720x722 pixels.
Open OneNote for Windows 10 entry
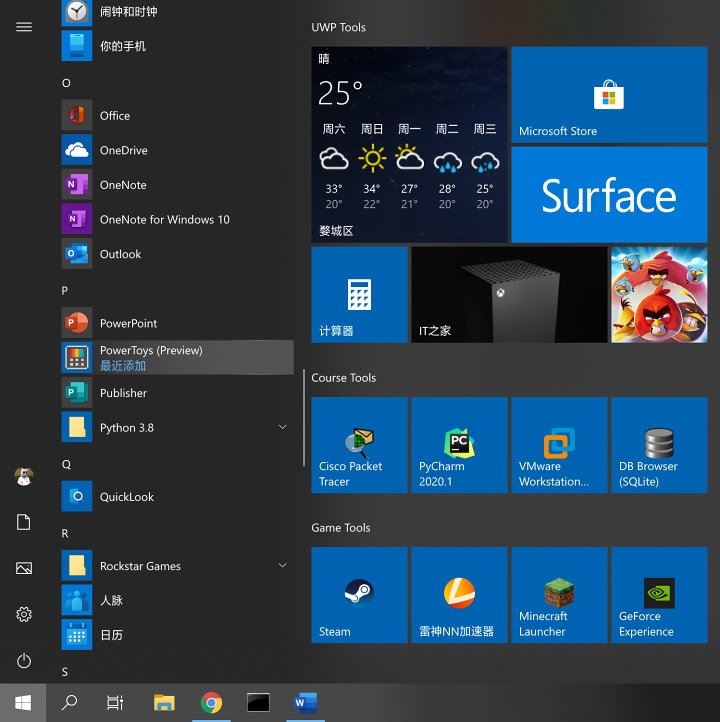(x=165, y=220)
